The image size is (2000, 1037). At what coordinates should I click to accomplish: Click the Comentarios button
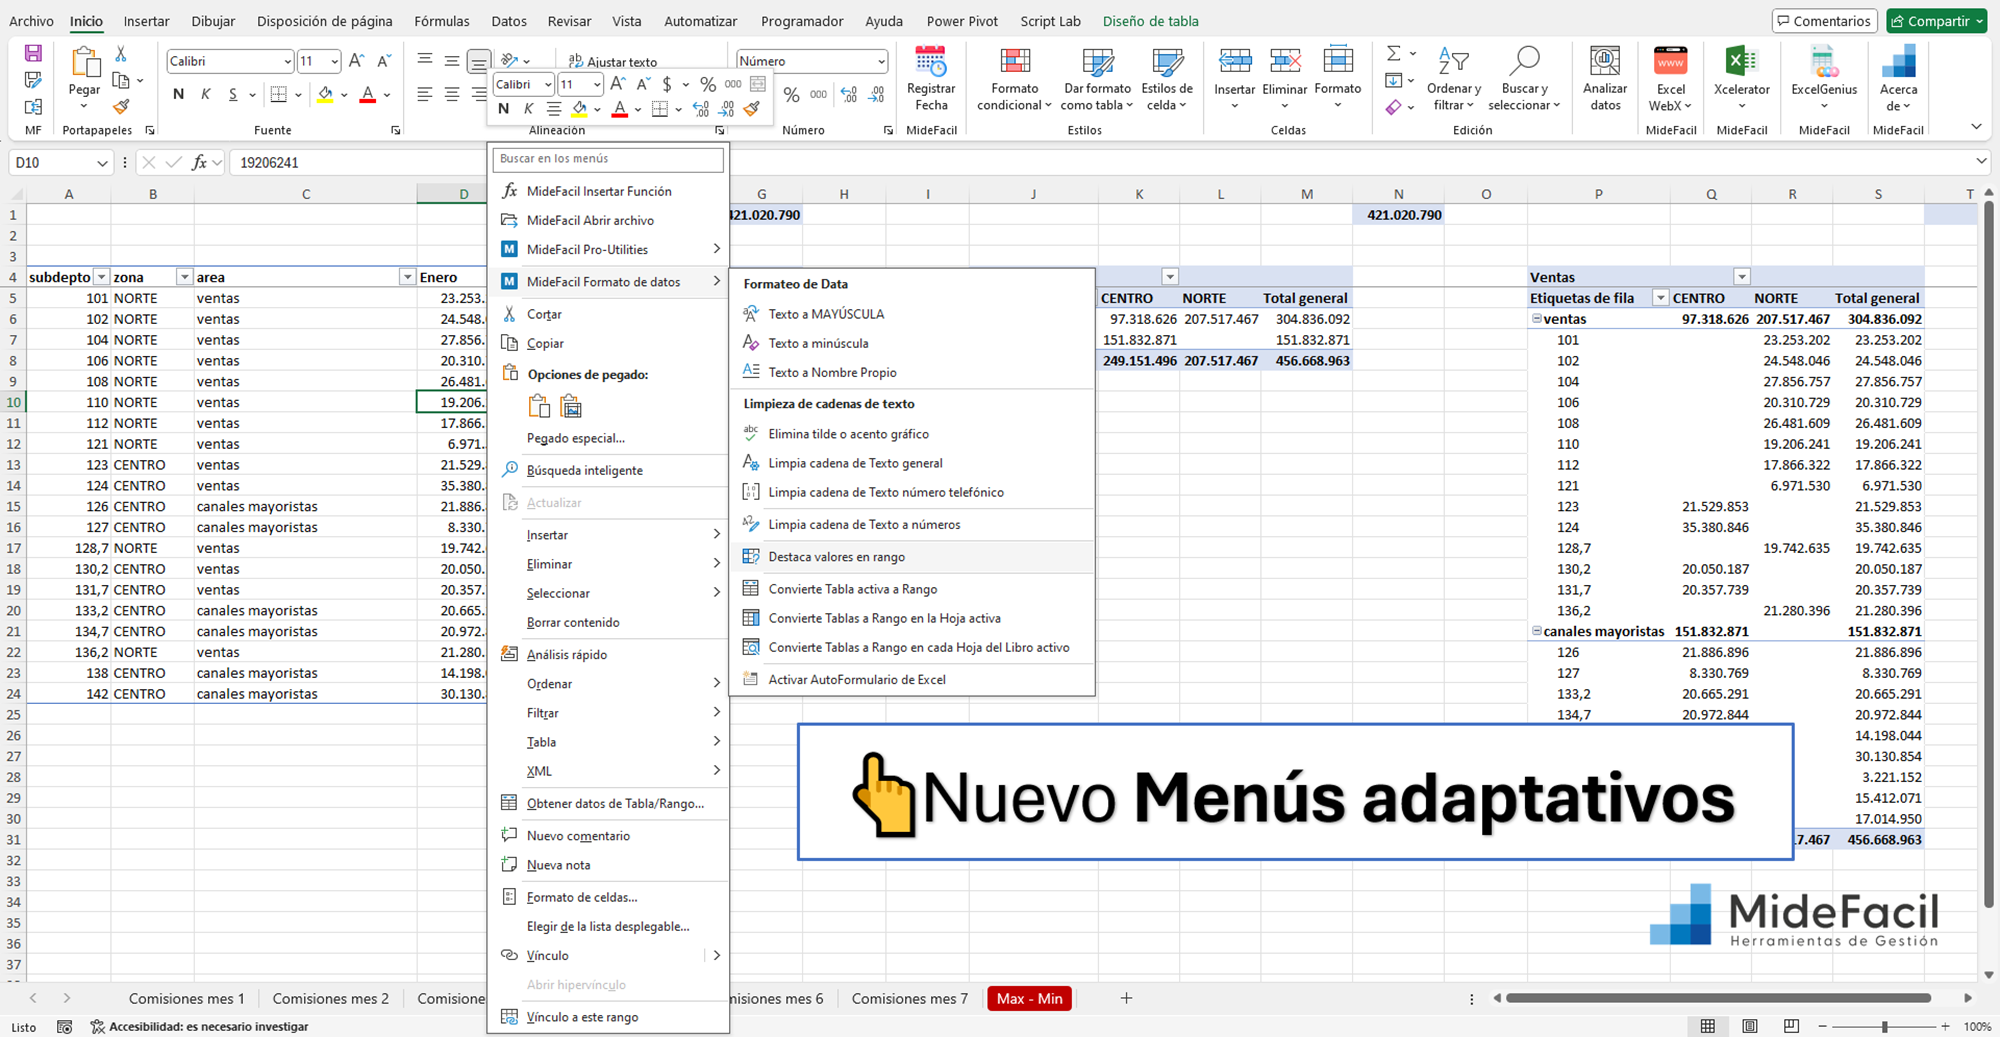click(1823, 21)
